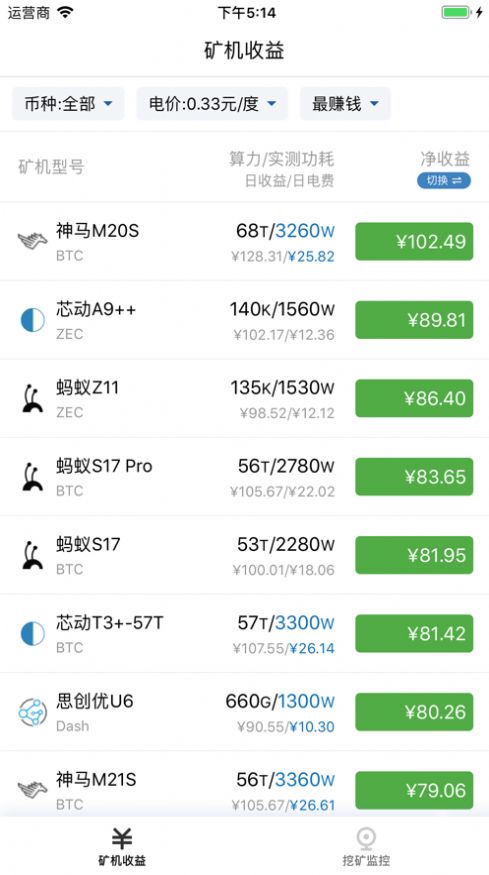This screenshot has height=875, width=489.
Task: Tap the 神马M20S miner logo icon
Action: click(x=32, y=241)
